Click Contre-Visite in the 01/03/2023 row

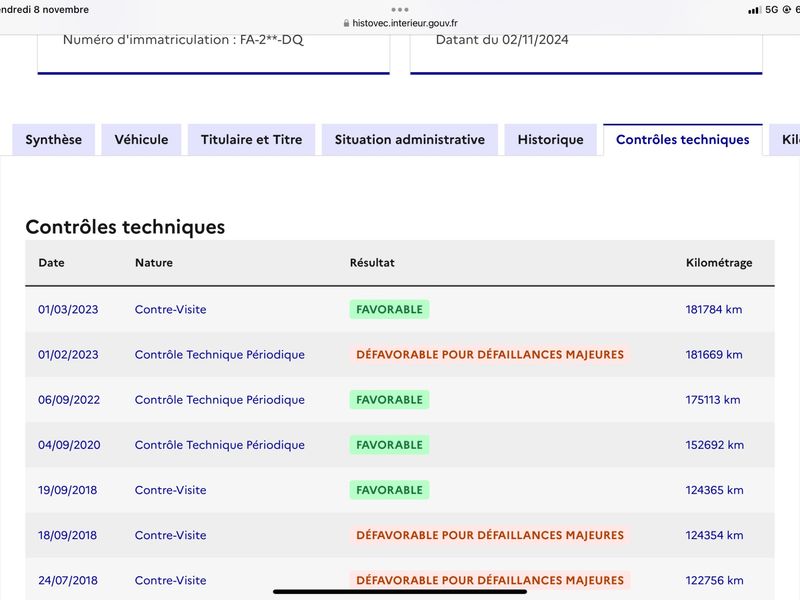tap(170, 309)
